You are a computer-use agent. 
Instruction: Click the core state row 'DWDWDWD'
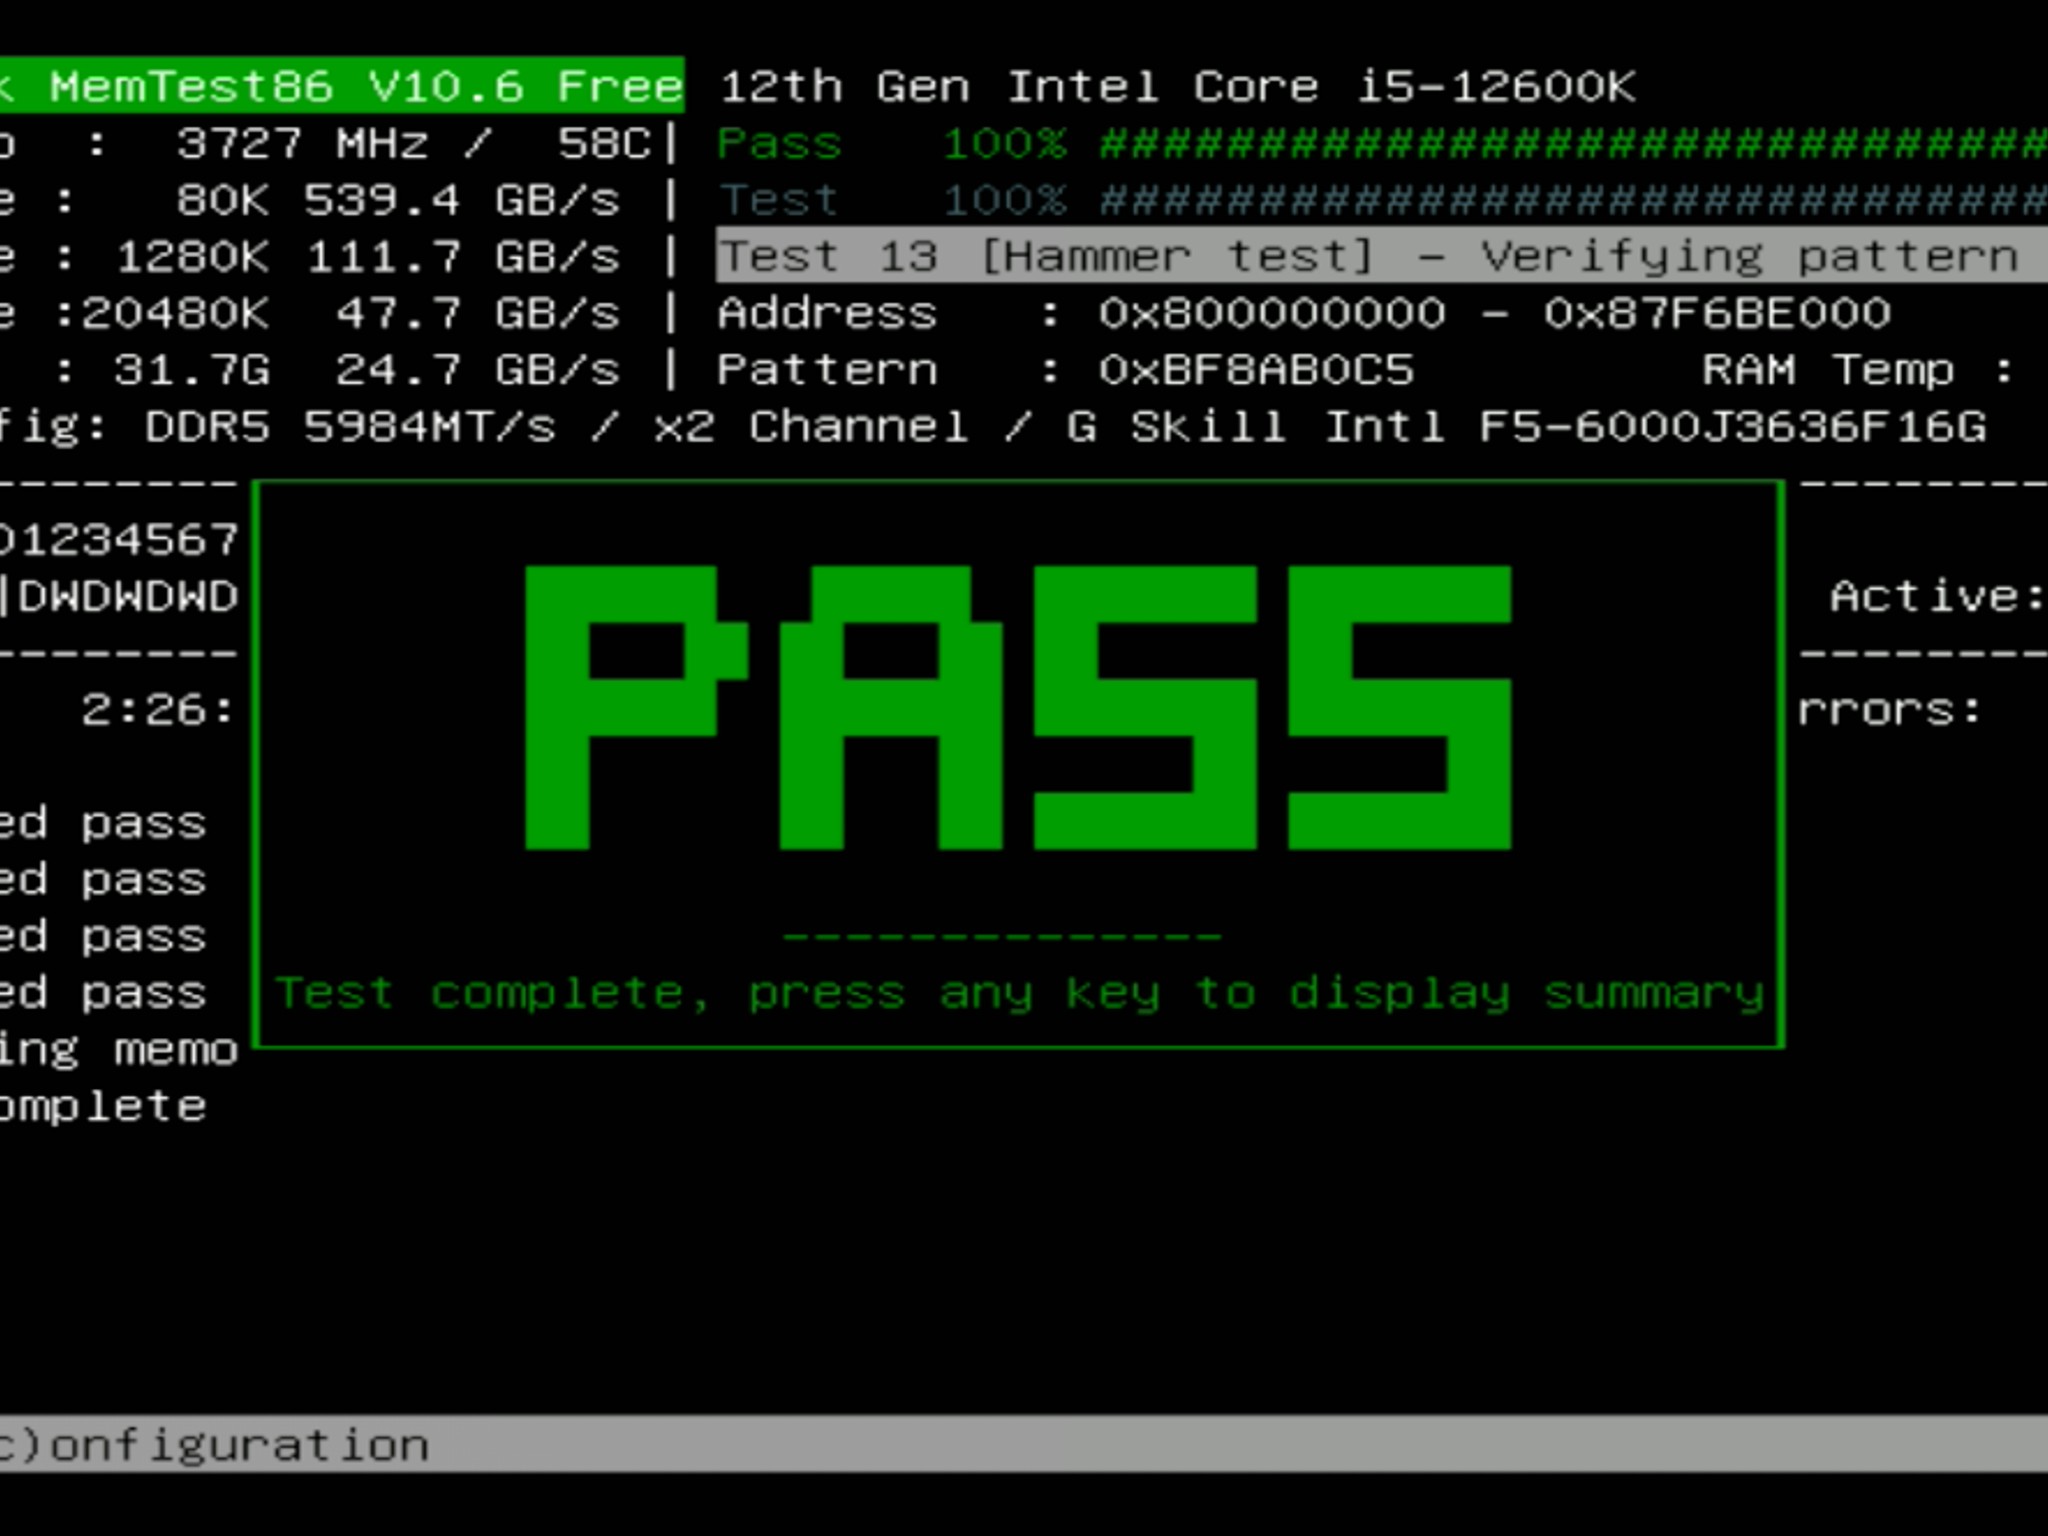point(128,596)
